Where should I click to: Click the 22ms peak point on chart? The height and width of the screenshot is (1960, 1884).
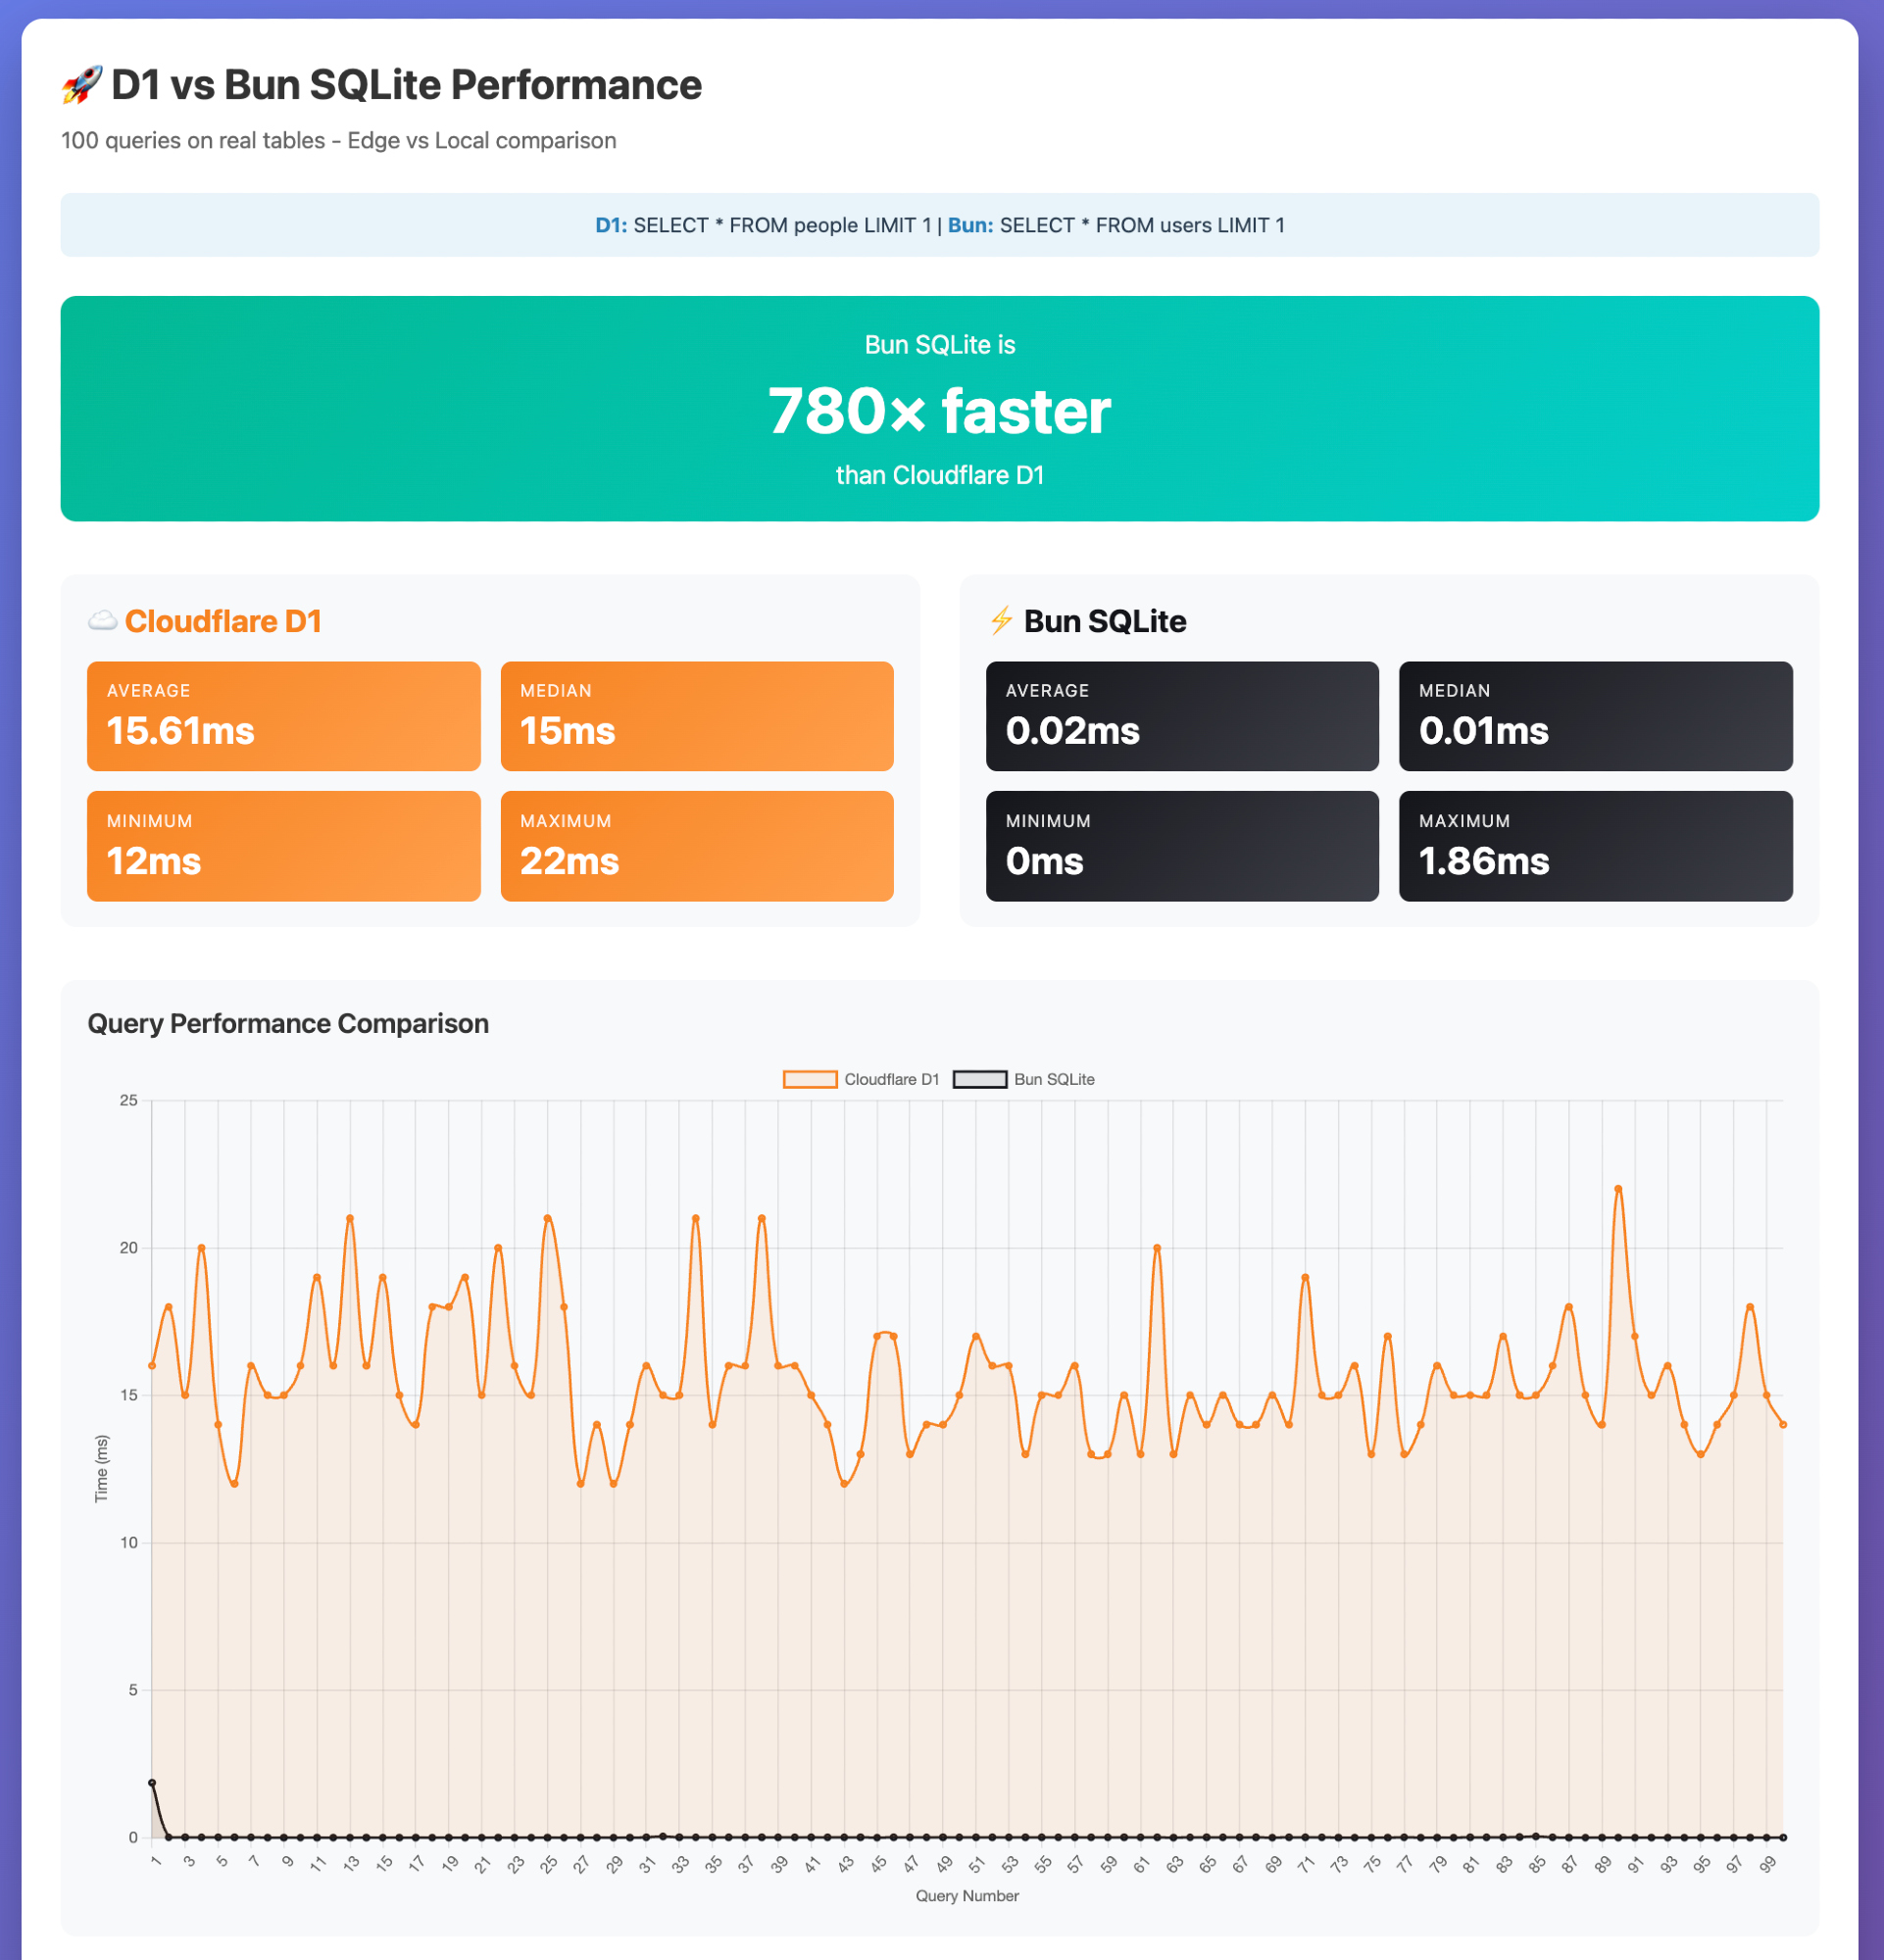(x=1618, y=1189)
